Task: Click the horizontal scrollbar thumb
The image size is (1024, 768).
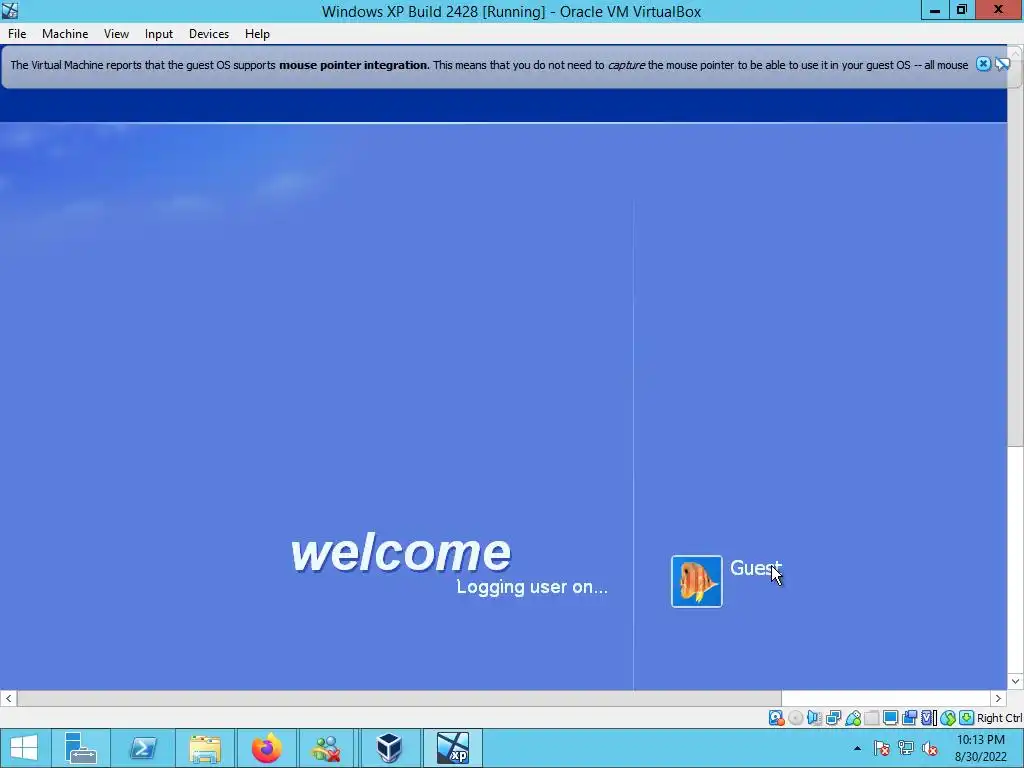Action: tap(399, 698)
